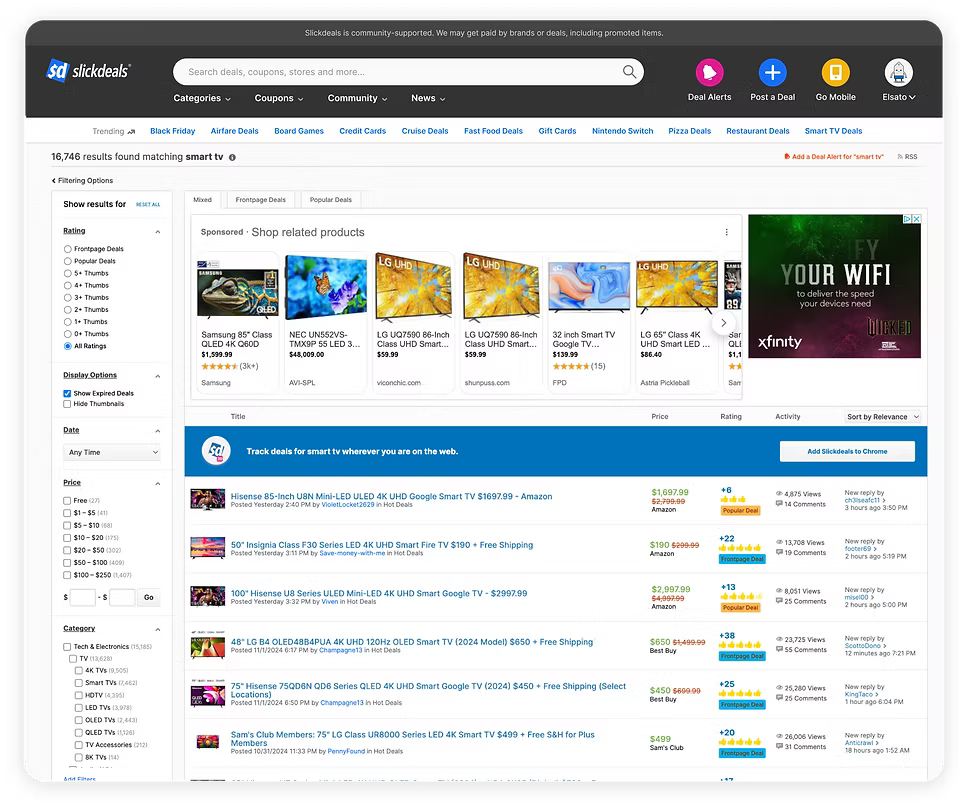Click the search magnifier icon
Image resolution: width=968 pixels, height=806 pixels.
629,72
